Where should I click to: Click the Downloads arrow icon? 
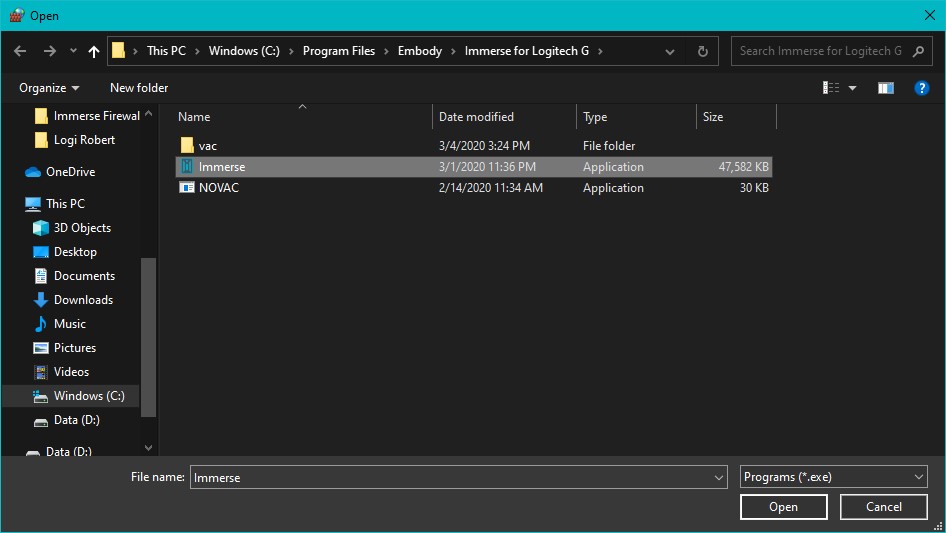pos(40,300)
